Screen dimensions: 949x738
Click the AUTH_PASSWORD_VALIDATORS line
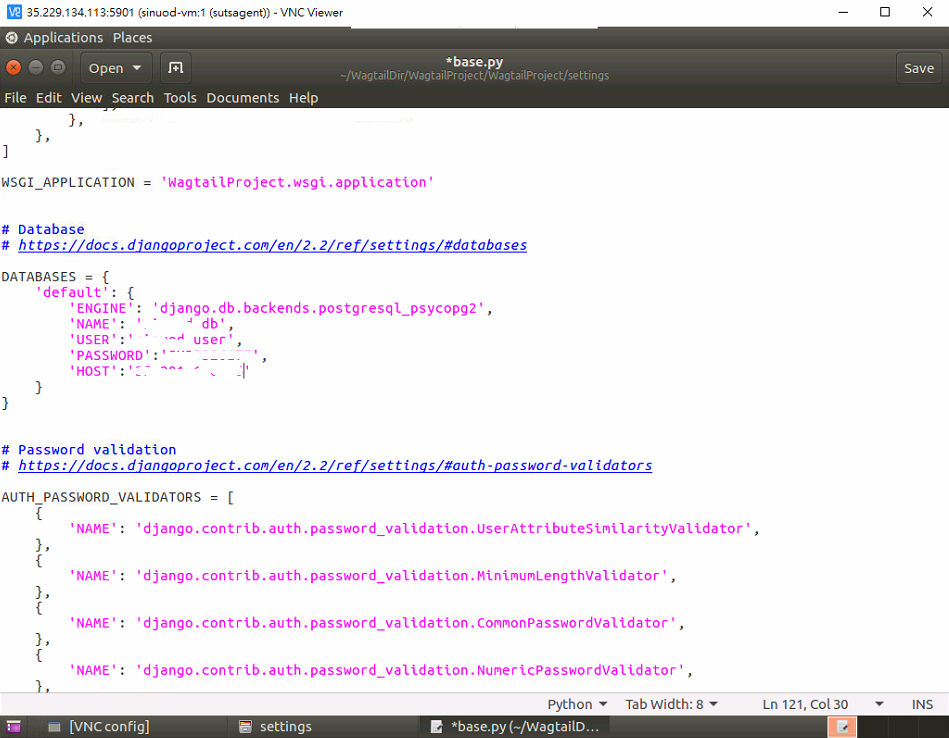pos(117,497)
